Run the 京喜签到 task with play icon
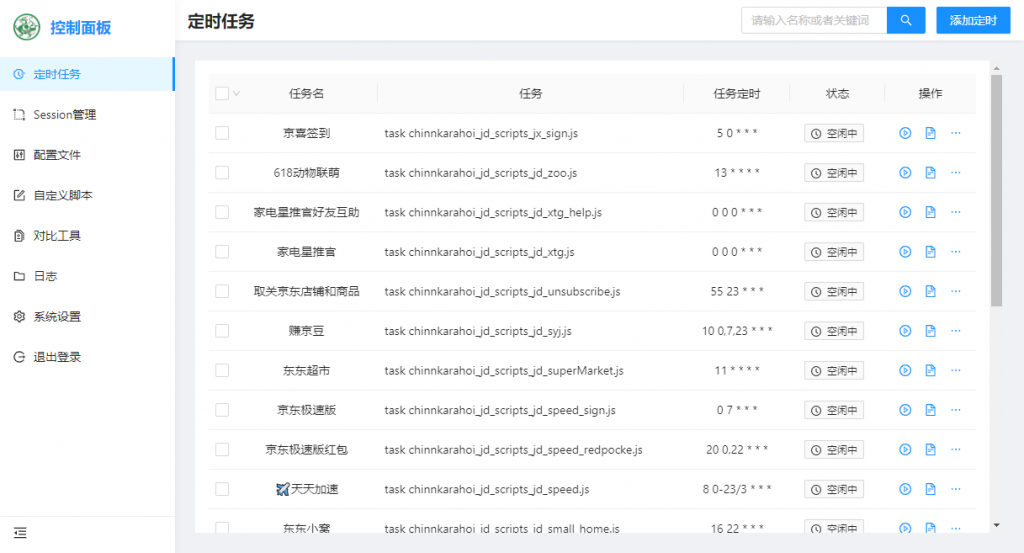Screen dimensions: 1024x553 (905, 133)
